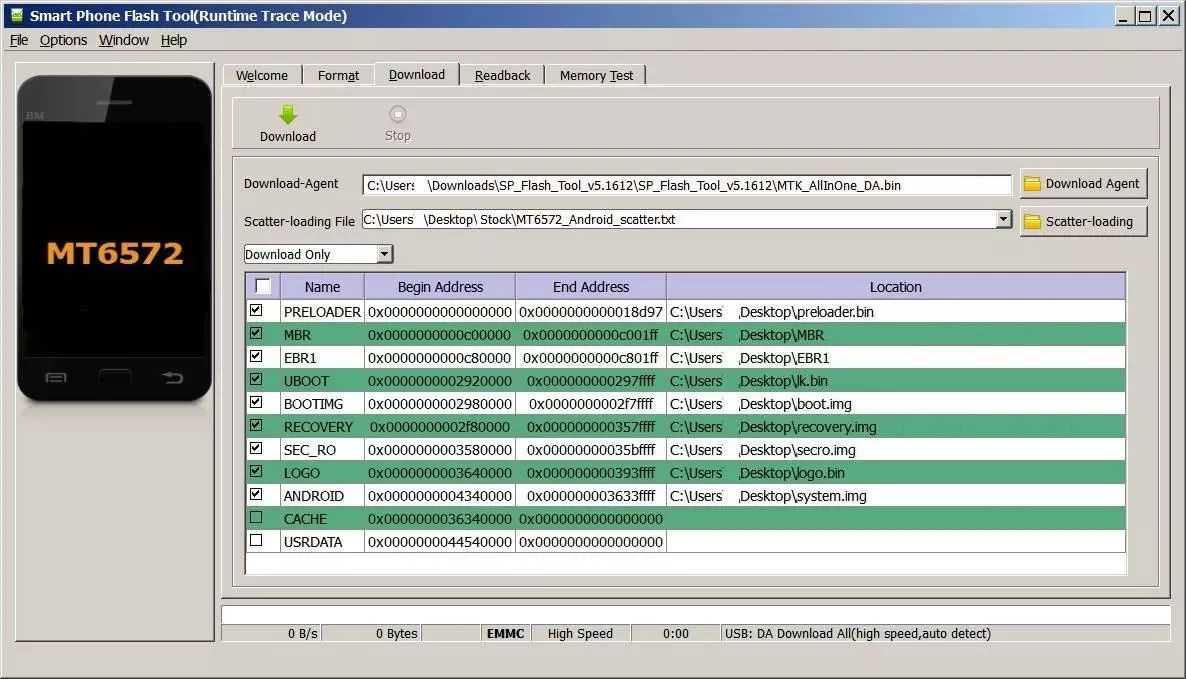Click the green Download arrow icon
Image resolution: width=1186 pixels, height=679 pixels.
(x=288, y=115)
